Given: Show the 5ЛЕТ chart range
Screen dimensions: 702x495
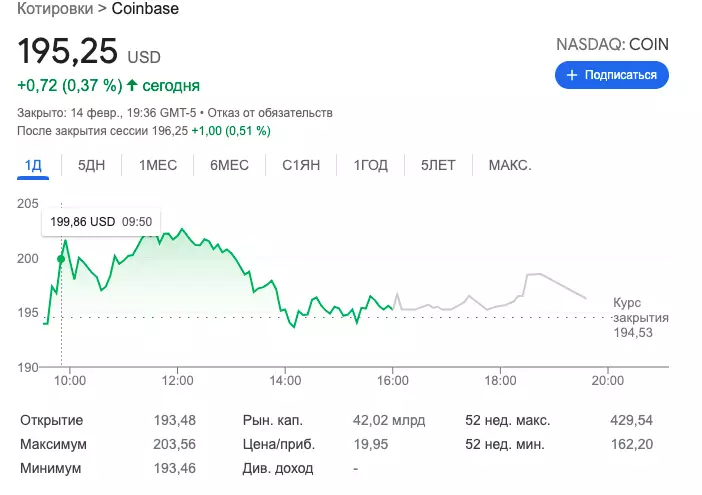Looking at the screenshot, I should (438, 165).
